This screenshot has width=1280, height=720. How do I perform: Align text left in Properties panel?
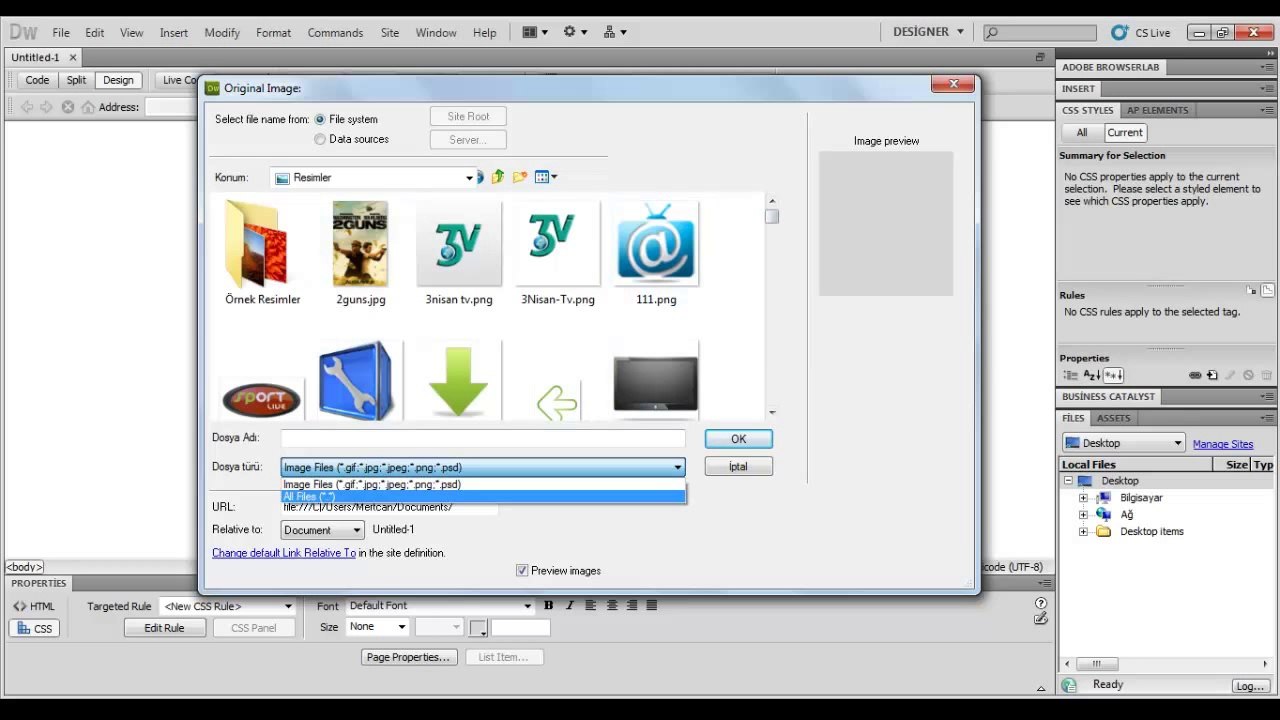click(590, 605)
